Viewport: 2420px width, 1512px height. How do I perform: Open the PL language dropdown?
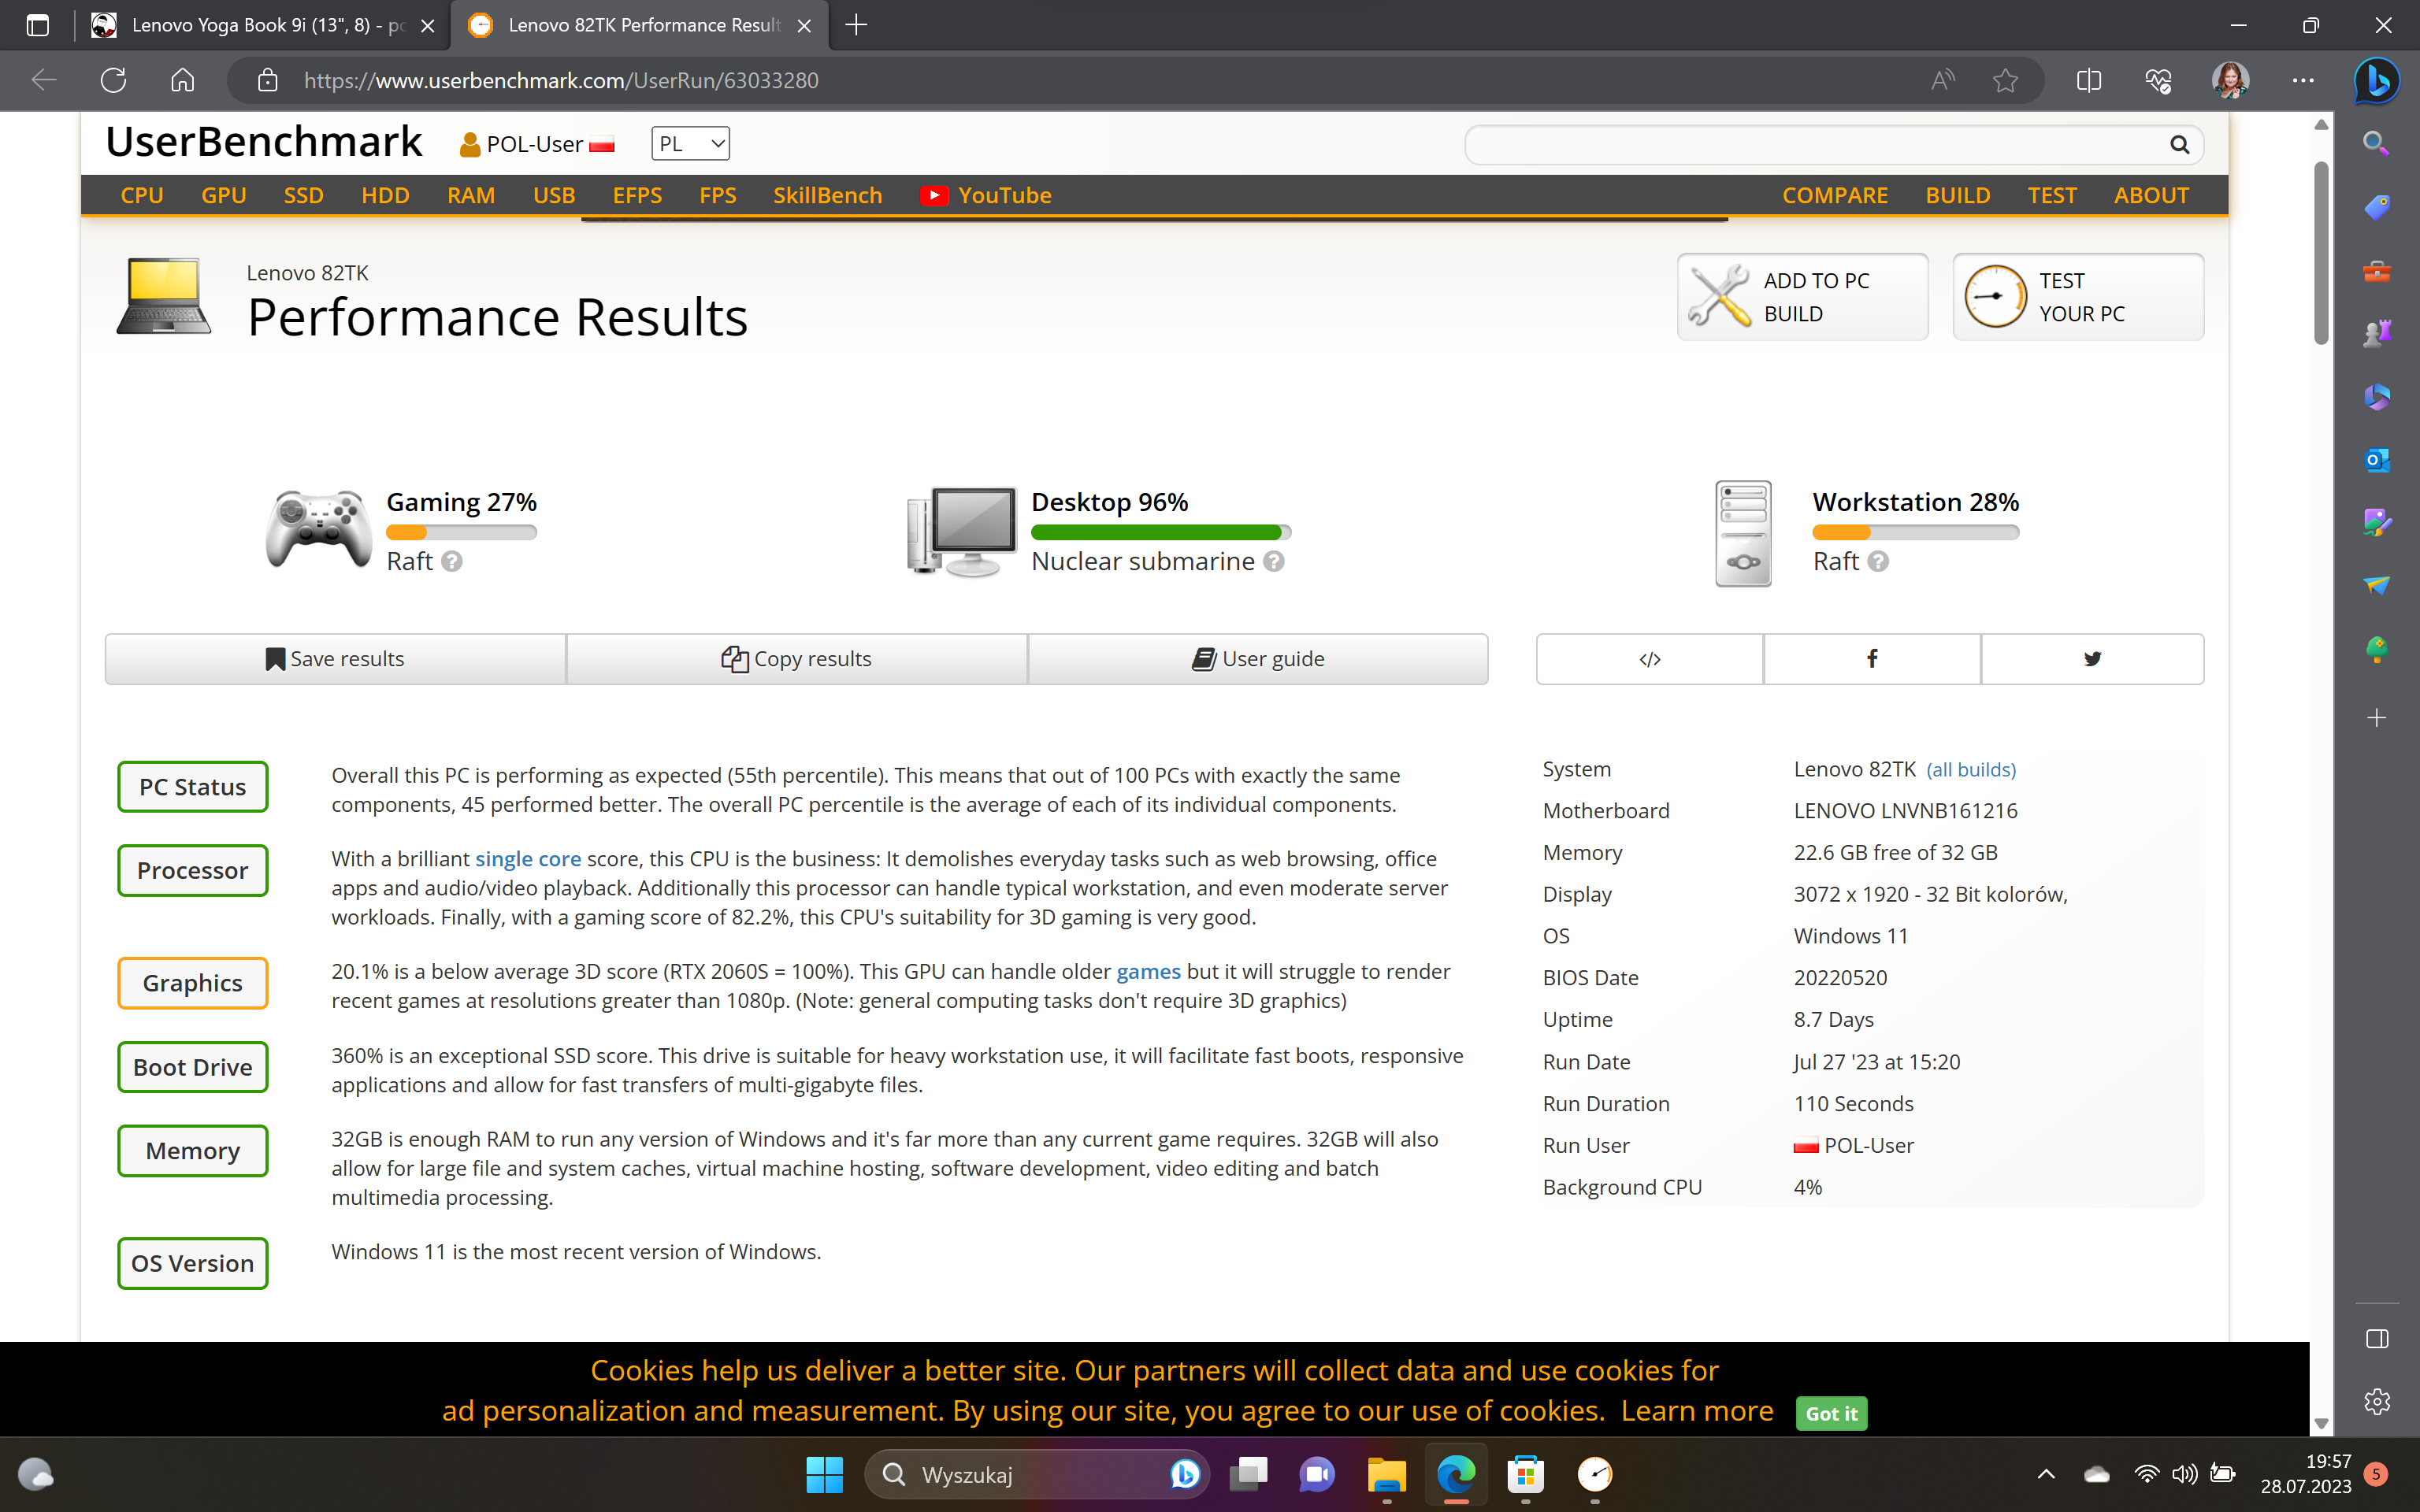pos(690,144)
